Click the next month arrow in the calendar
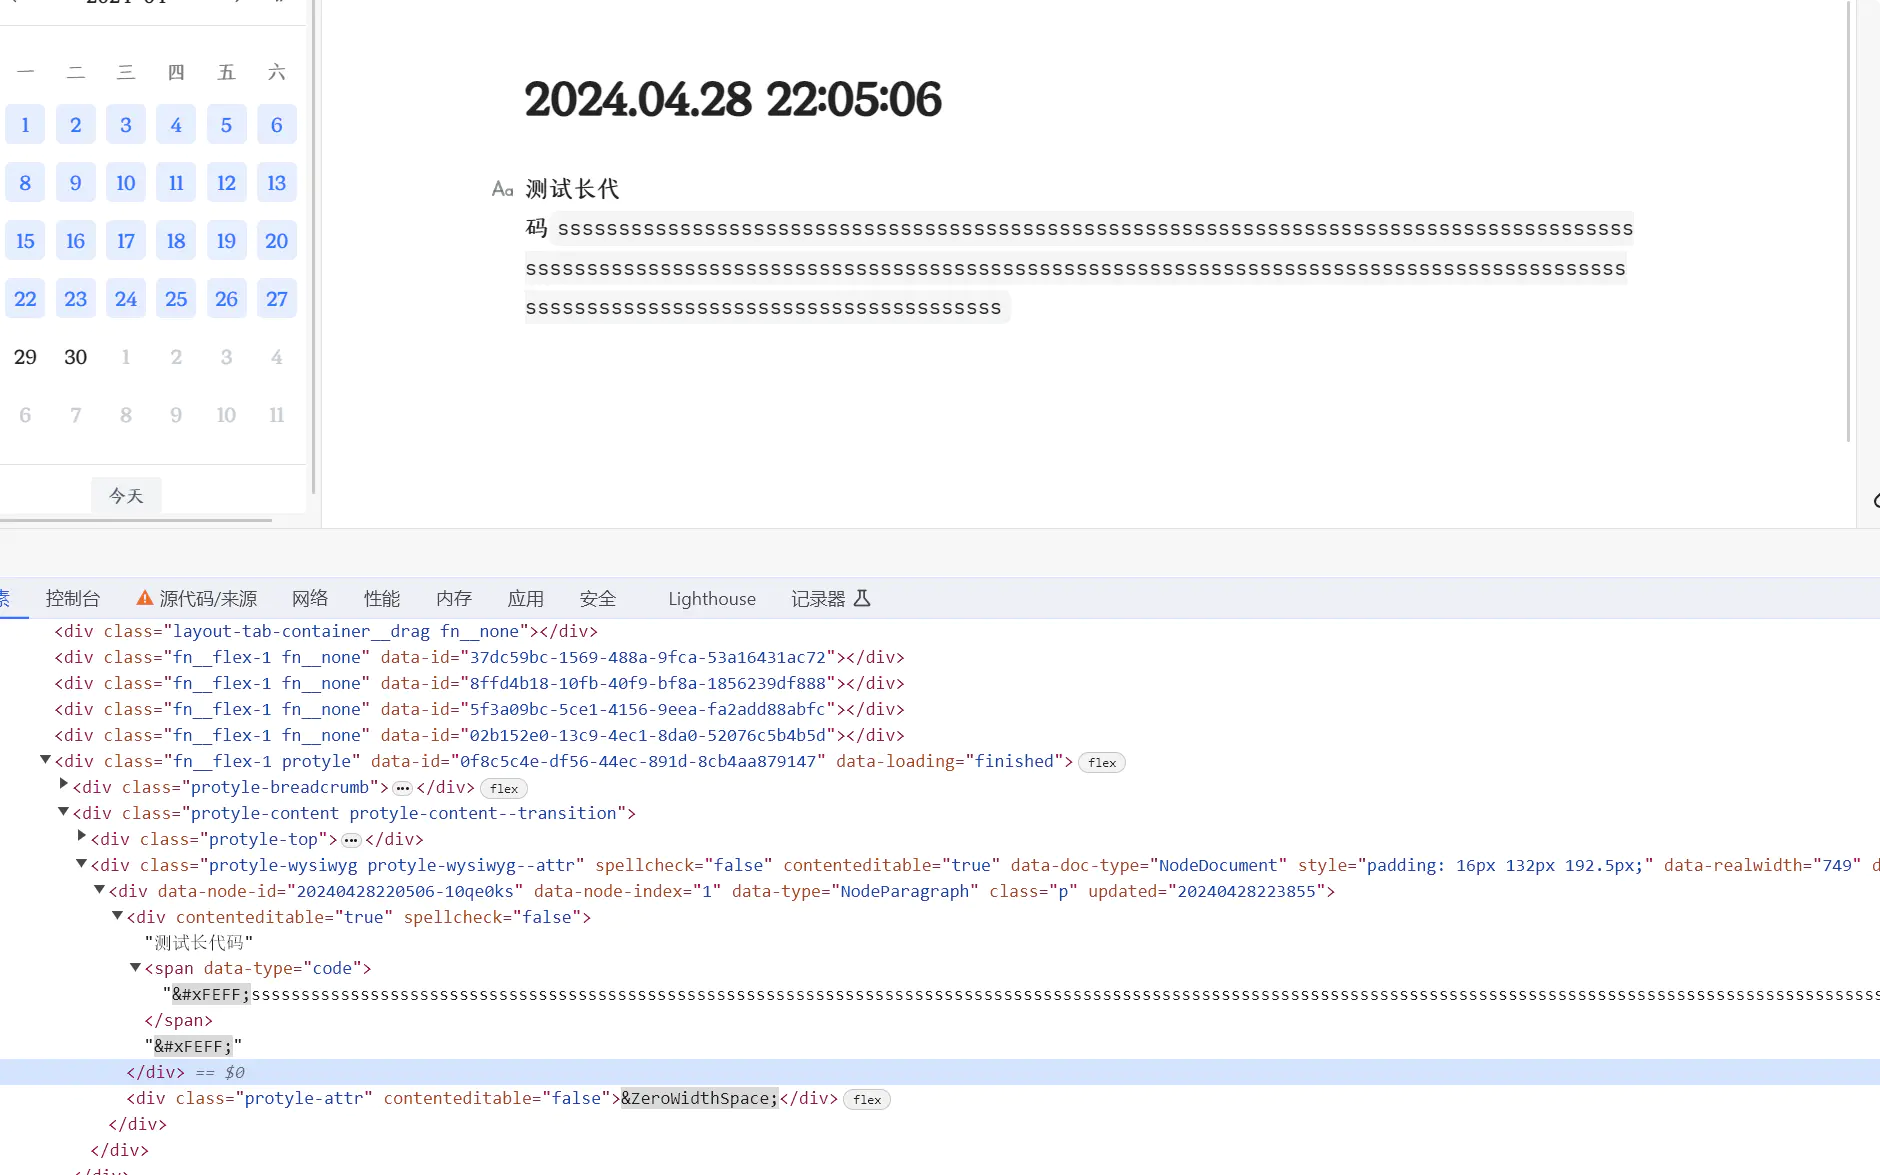The width and height of the screenshot is (1880, 1175). (237, 3)
